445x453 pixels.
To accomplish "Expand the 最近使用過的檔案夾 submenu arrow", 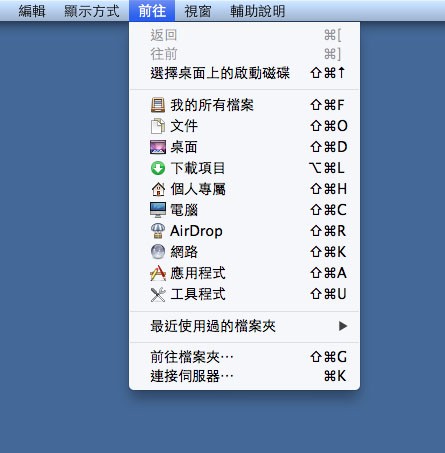I will pyautogui.click(x=343, y=326).
